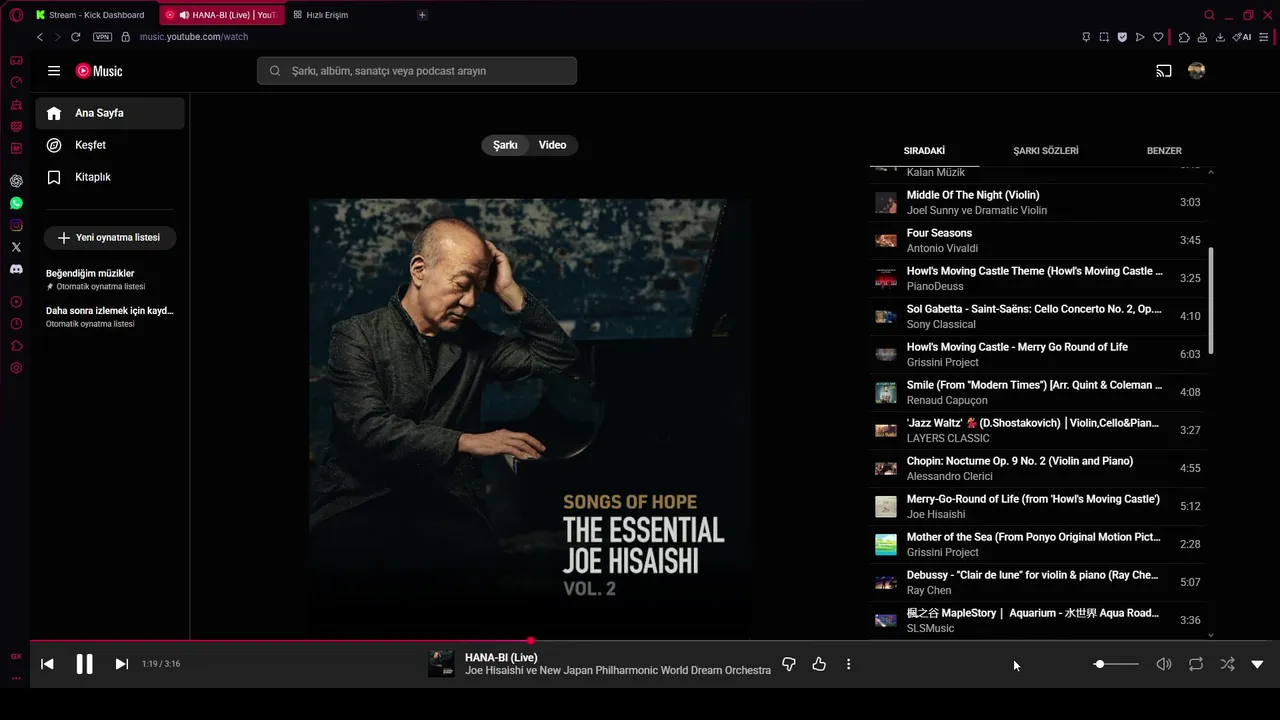Click the Mother of the Sea thumbnail
This screenshot has height=720, width=1280.
tap(886, 544)
